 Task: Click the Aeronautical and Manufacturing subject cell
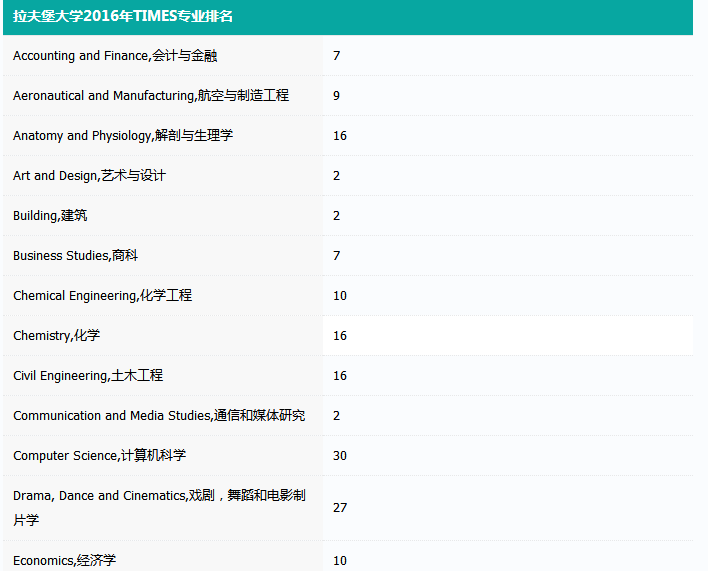coord(150,96)
